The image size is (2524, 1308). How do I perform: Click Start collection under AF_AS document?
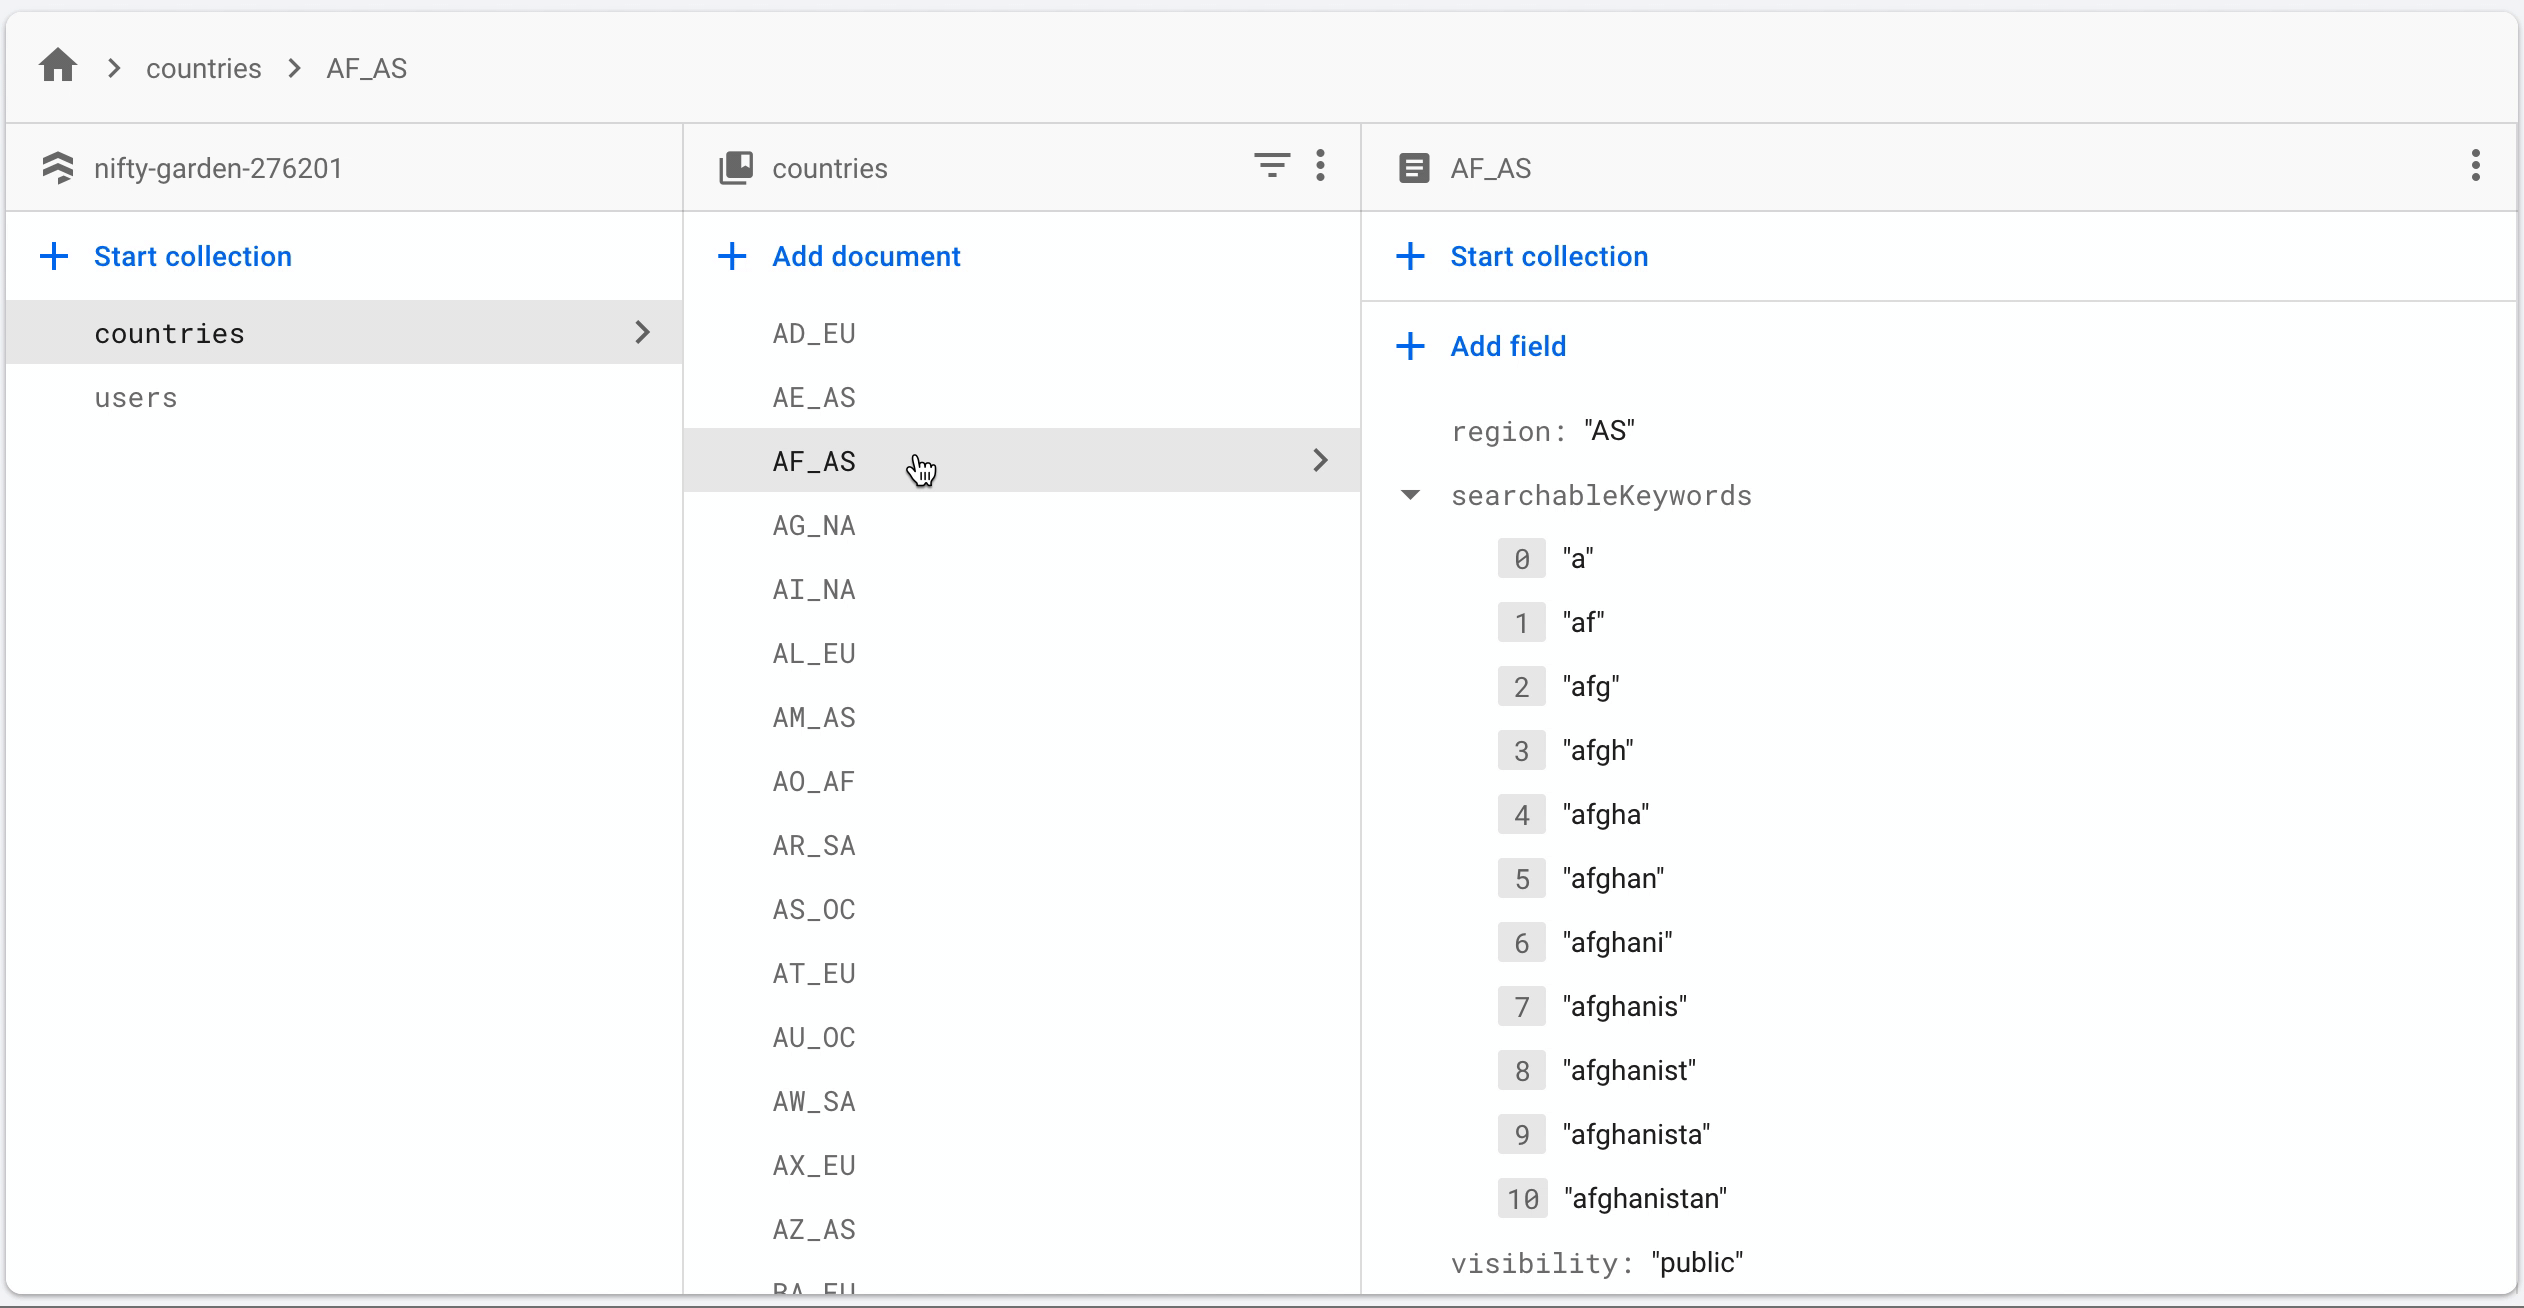(x=1548, y=256)
